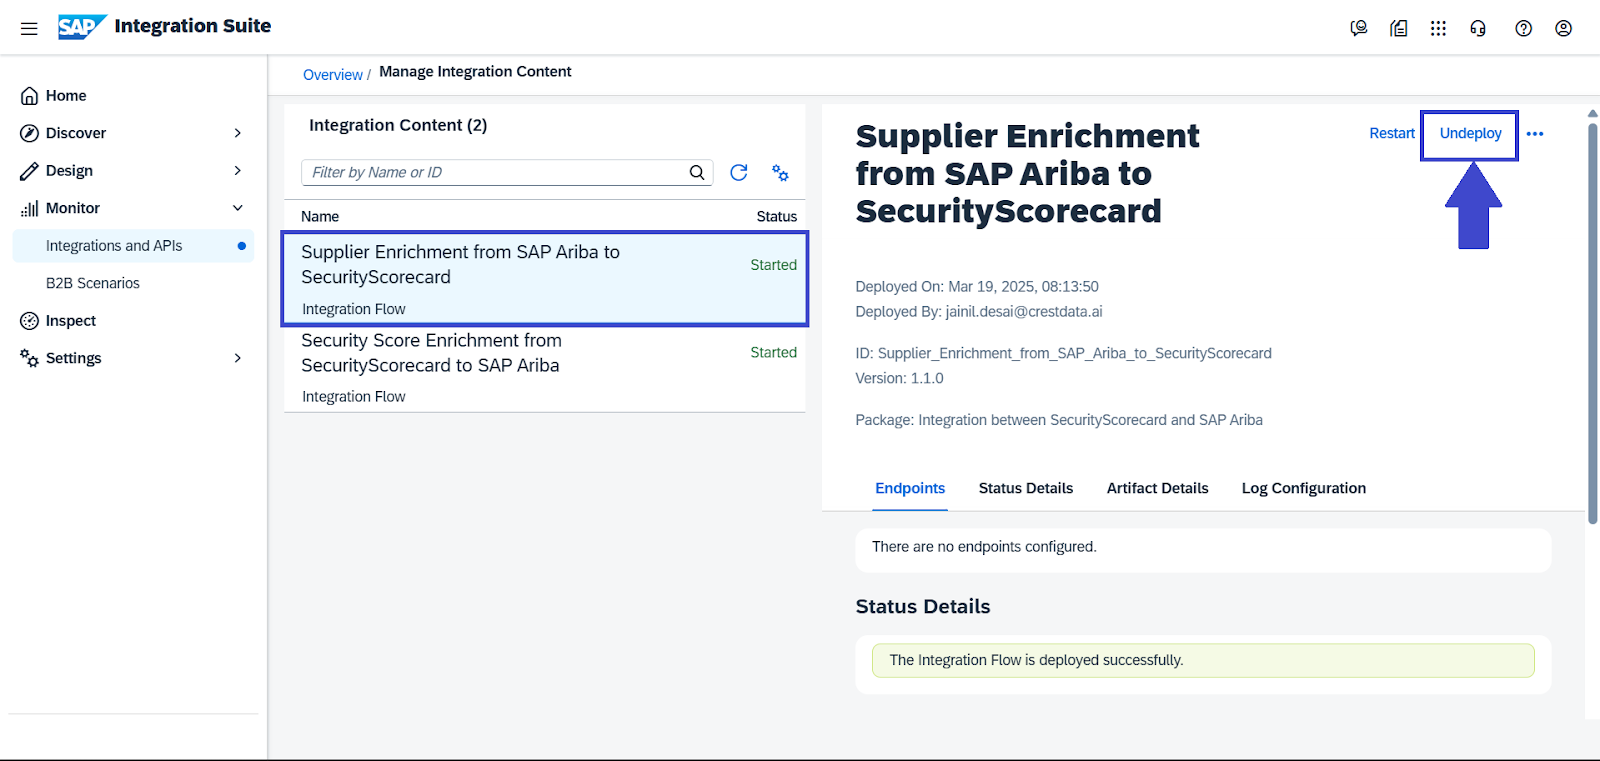Follow the Overview breadcrumb link
The image size is (1600, 761).
[333, 75]
